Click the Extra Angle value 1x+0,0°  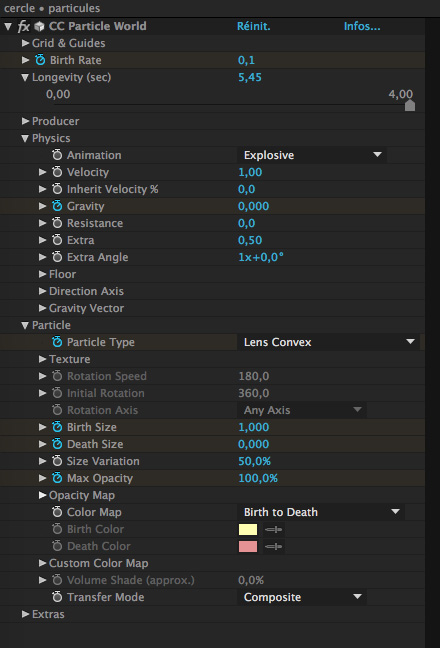click(x=261, y=257)
